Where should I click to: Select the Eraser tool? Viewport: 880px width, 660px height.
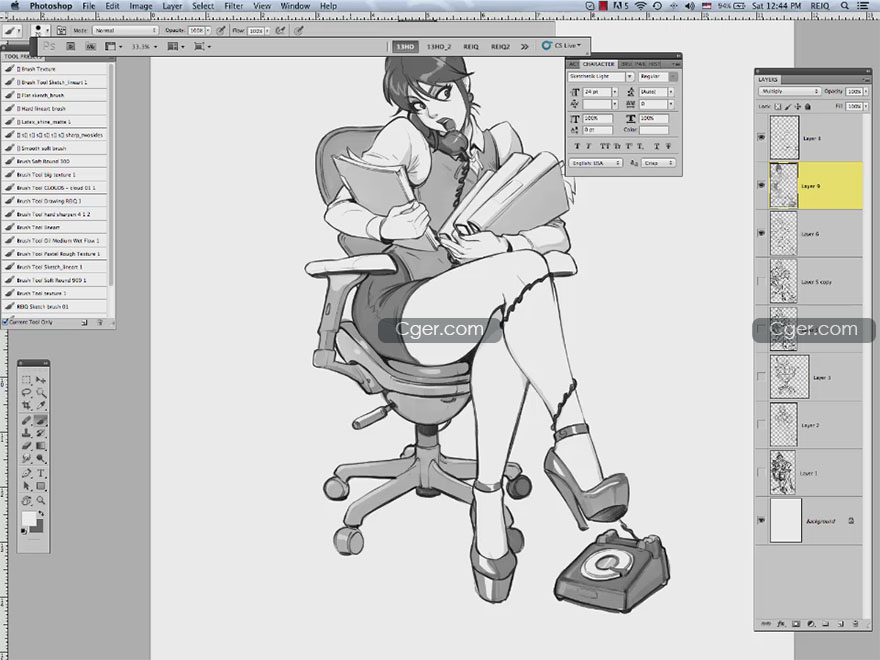26,446
